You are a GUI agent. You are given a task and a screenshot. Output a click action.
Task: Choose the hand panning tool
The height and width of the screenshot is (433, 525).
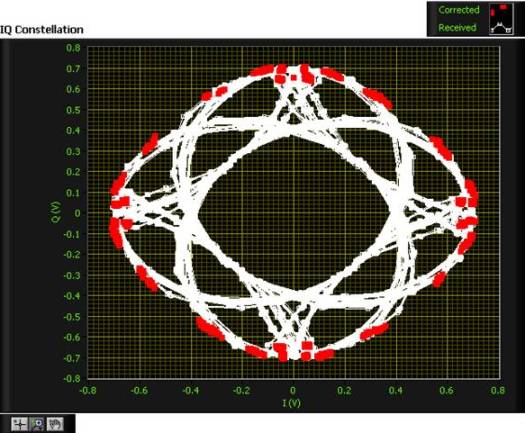[55, 424]
